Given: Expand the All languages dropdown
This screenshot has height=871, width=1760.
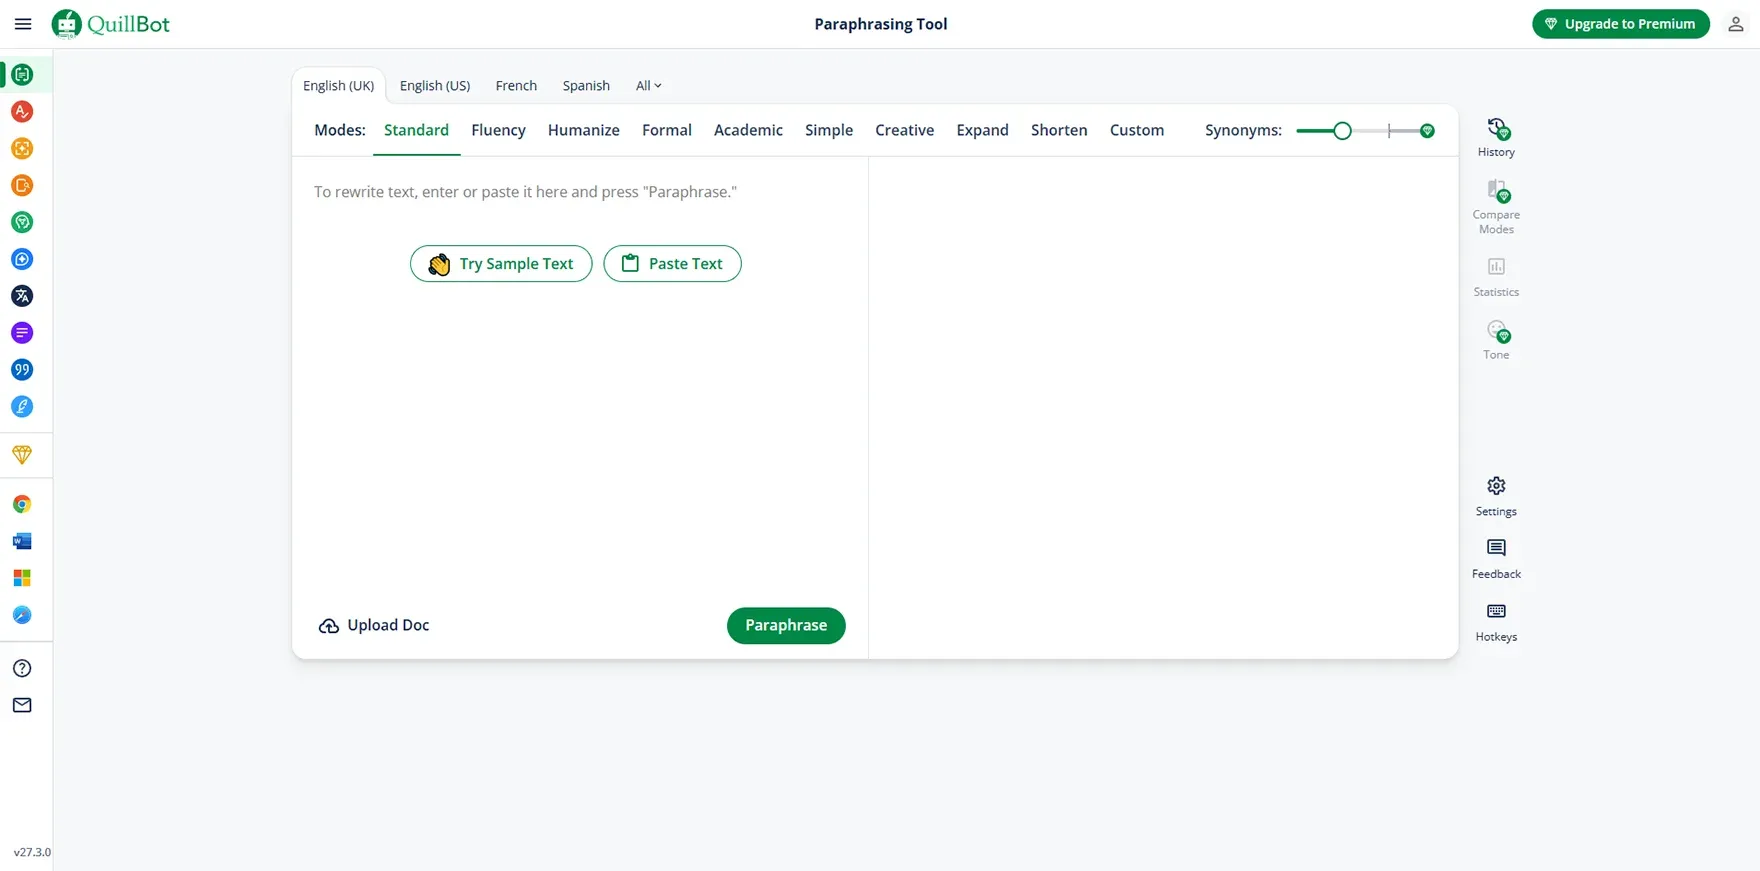Looking at the screenshot, I should [x=649, y=86].
